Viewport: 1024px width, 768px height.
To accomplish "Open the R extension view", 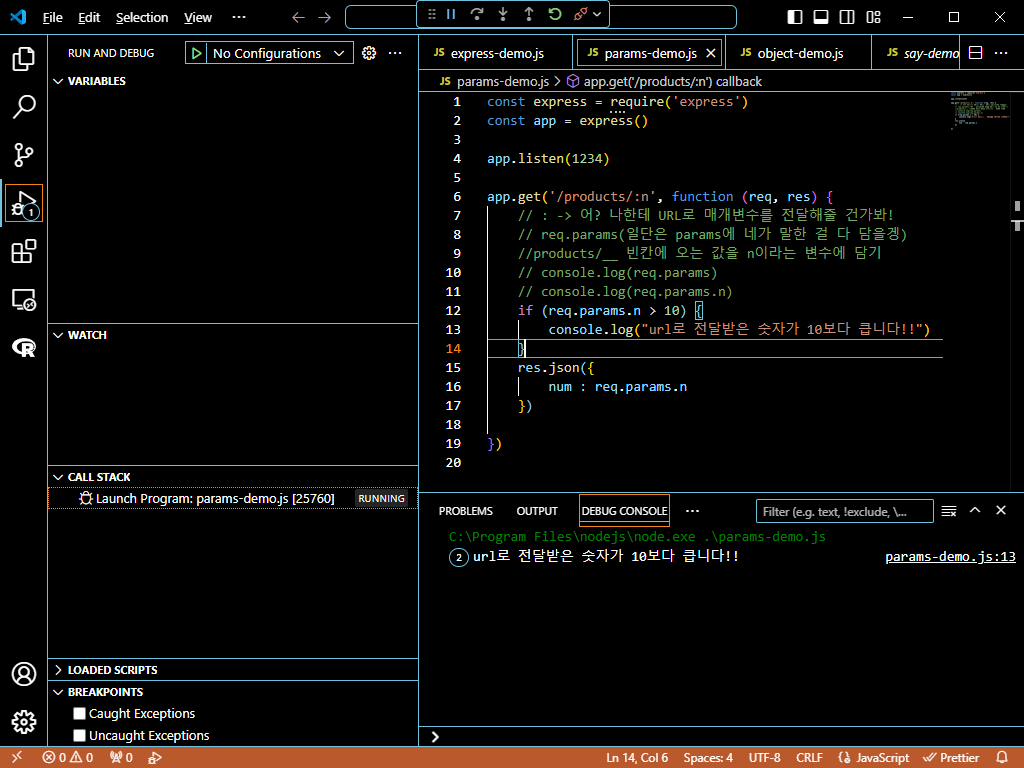I will coord(24,347).
